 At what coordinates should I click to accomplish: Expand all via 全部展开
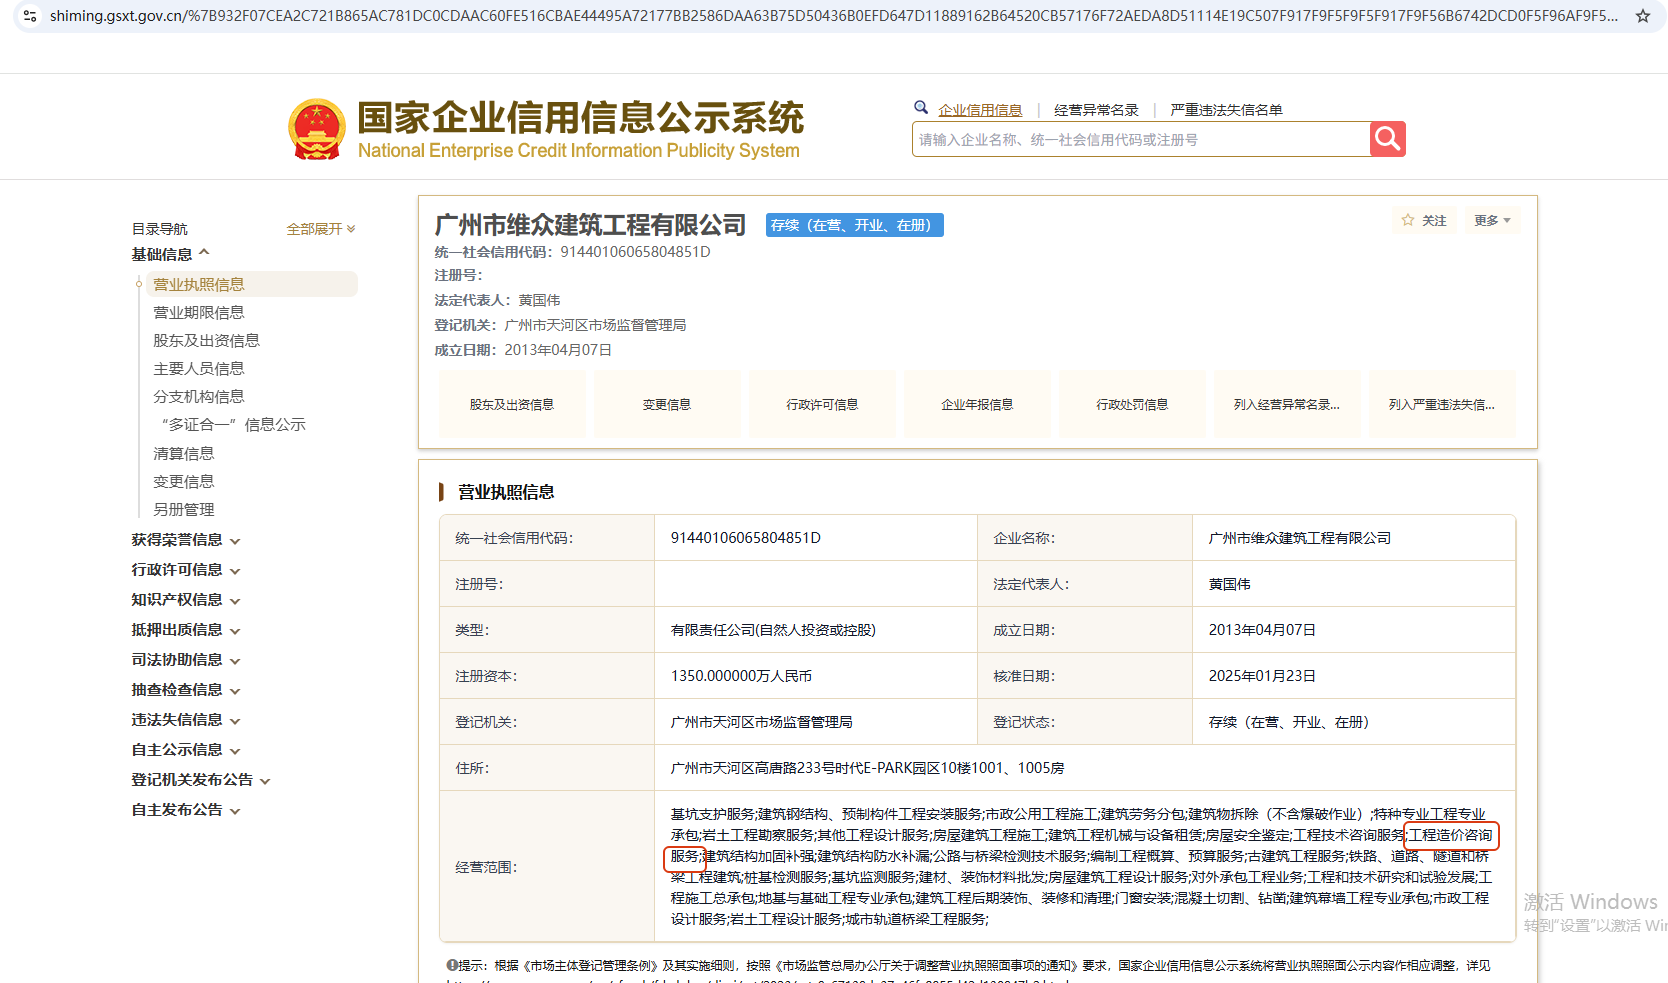point(321,229)
